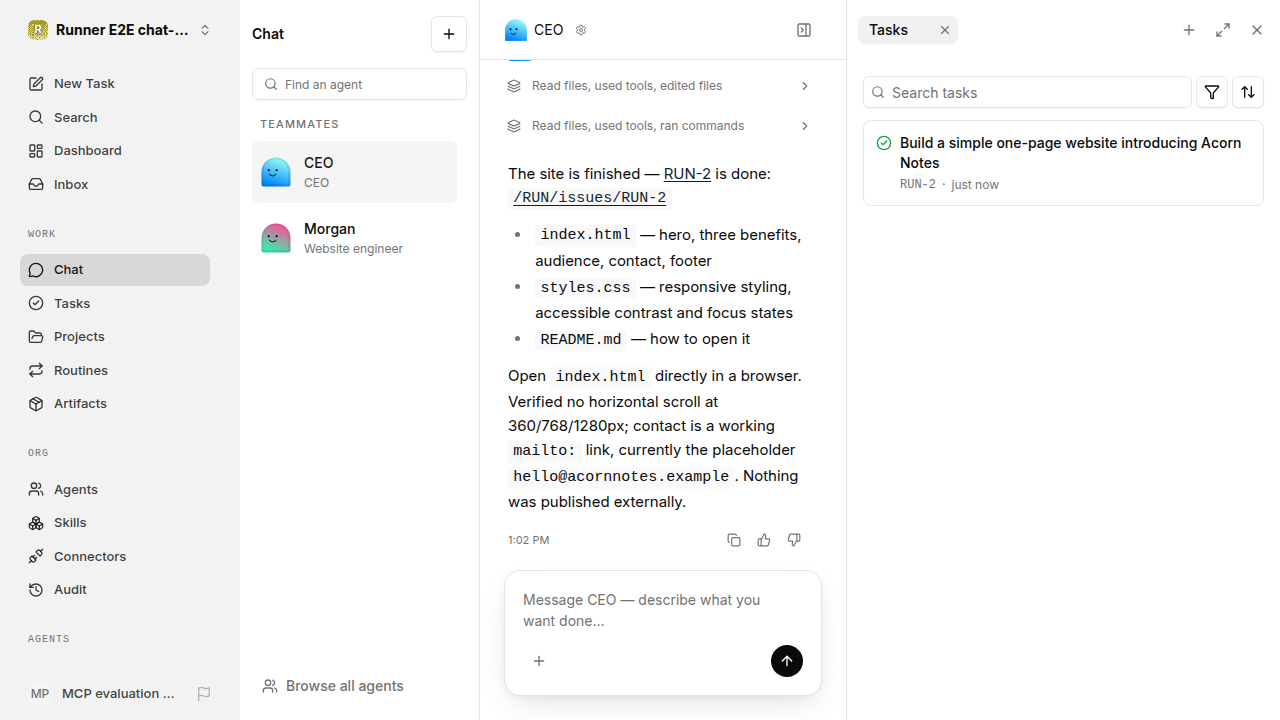This screenshot has height=720, width=1280.
Task: Click the 1:02 PM timestamp
Action: pos(528,540)
